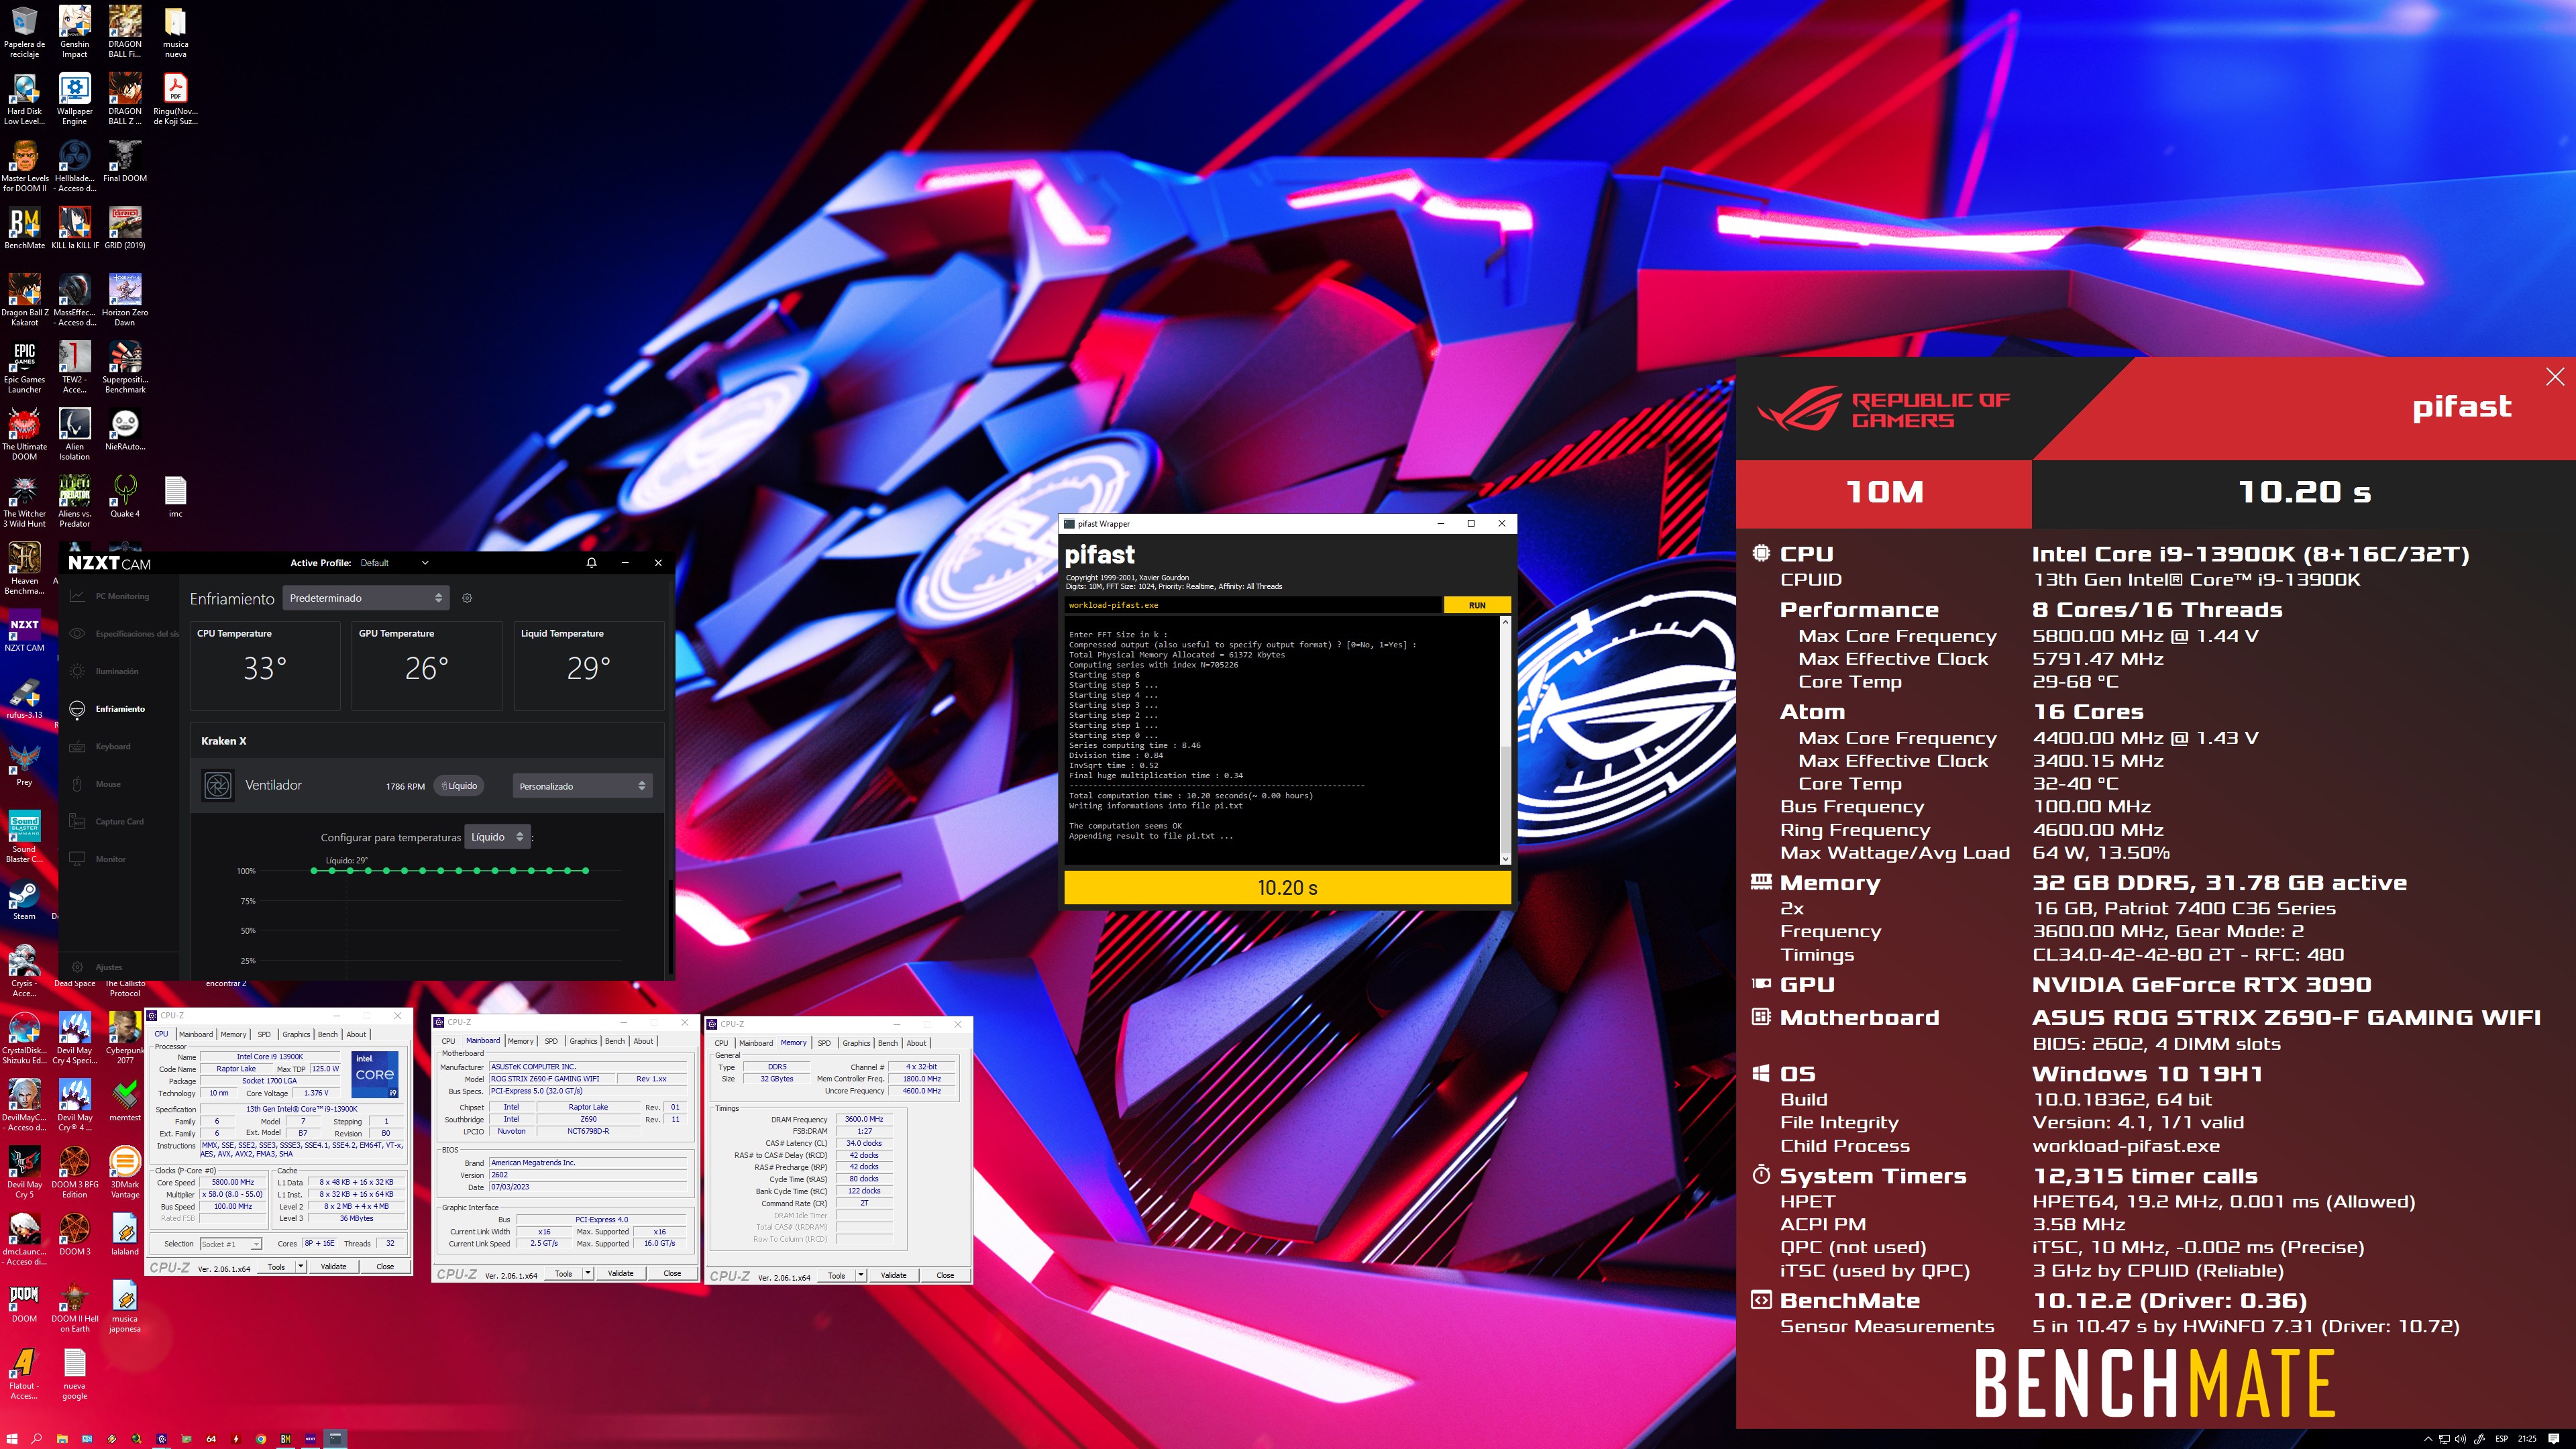The width and height of the screenshot is (2576, 1449).
Task: Show hidden system tray icons chevron
Action: pos(2429,1439)
